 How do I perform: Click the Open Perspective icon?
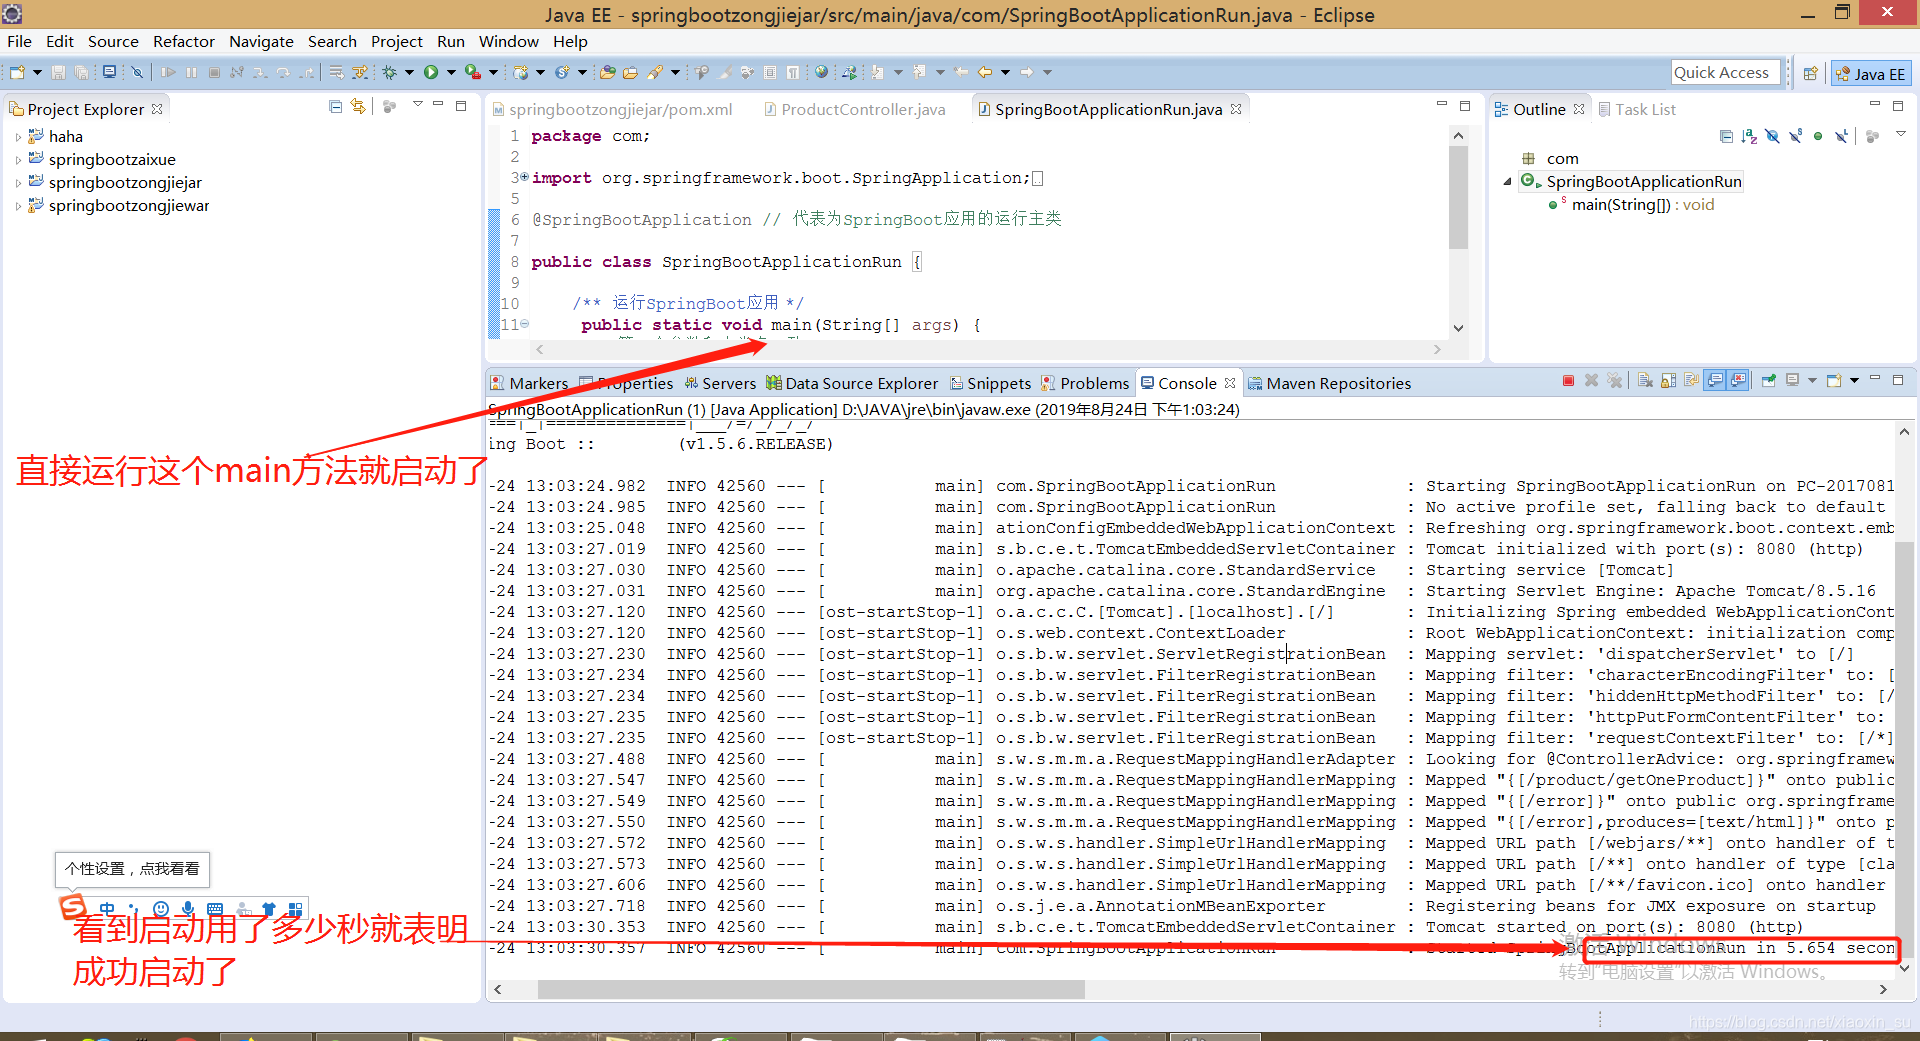click(1810, 73)
